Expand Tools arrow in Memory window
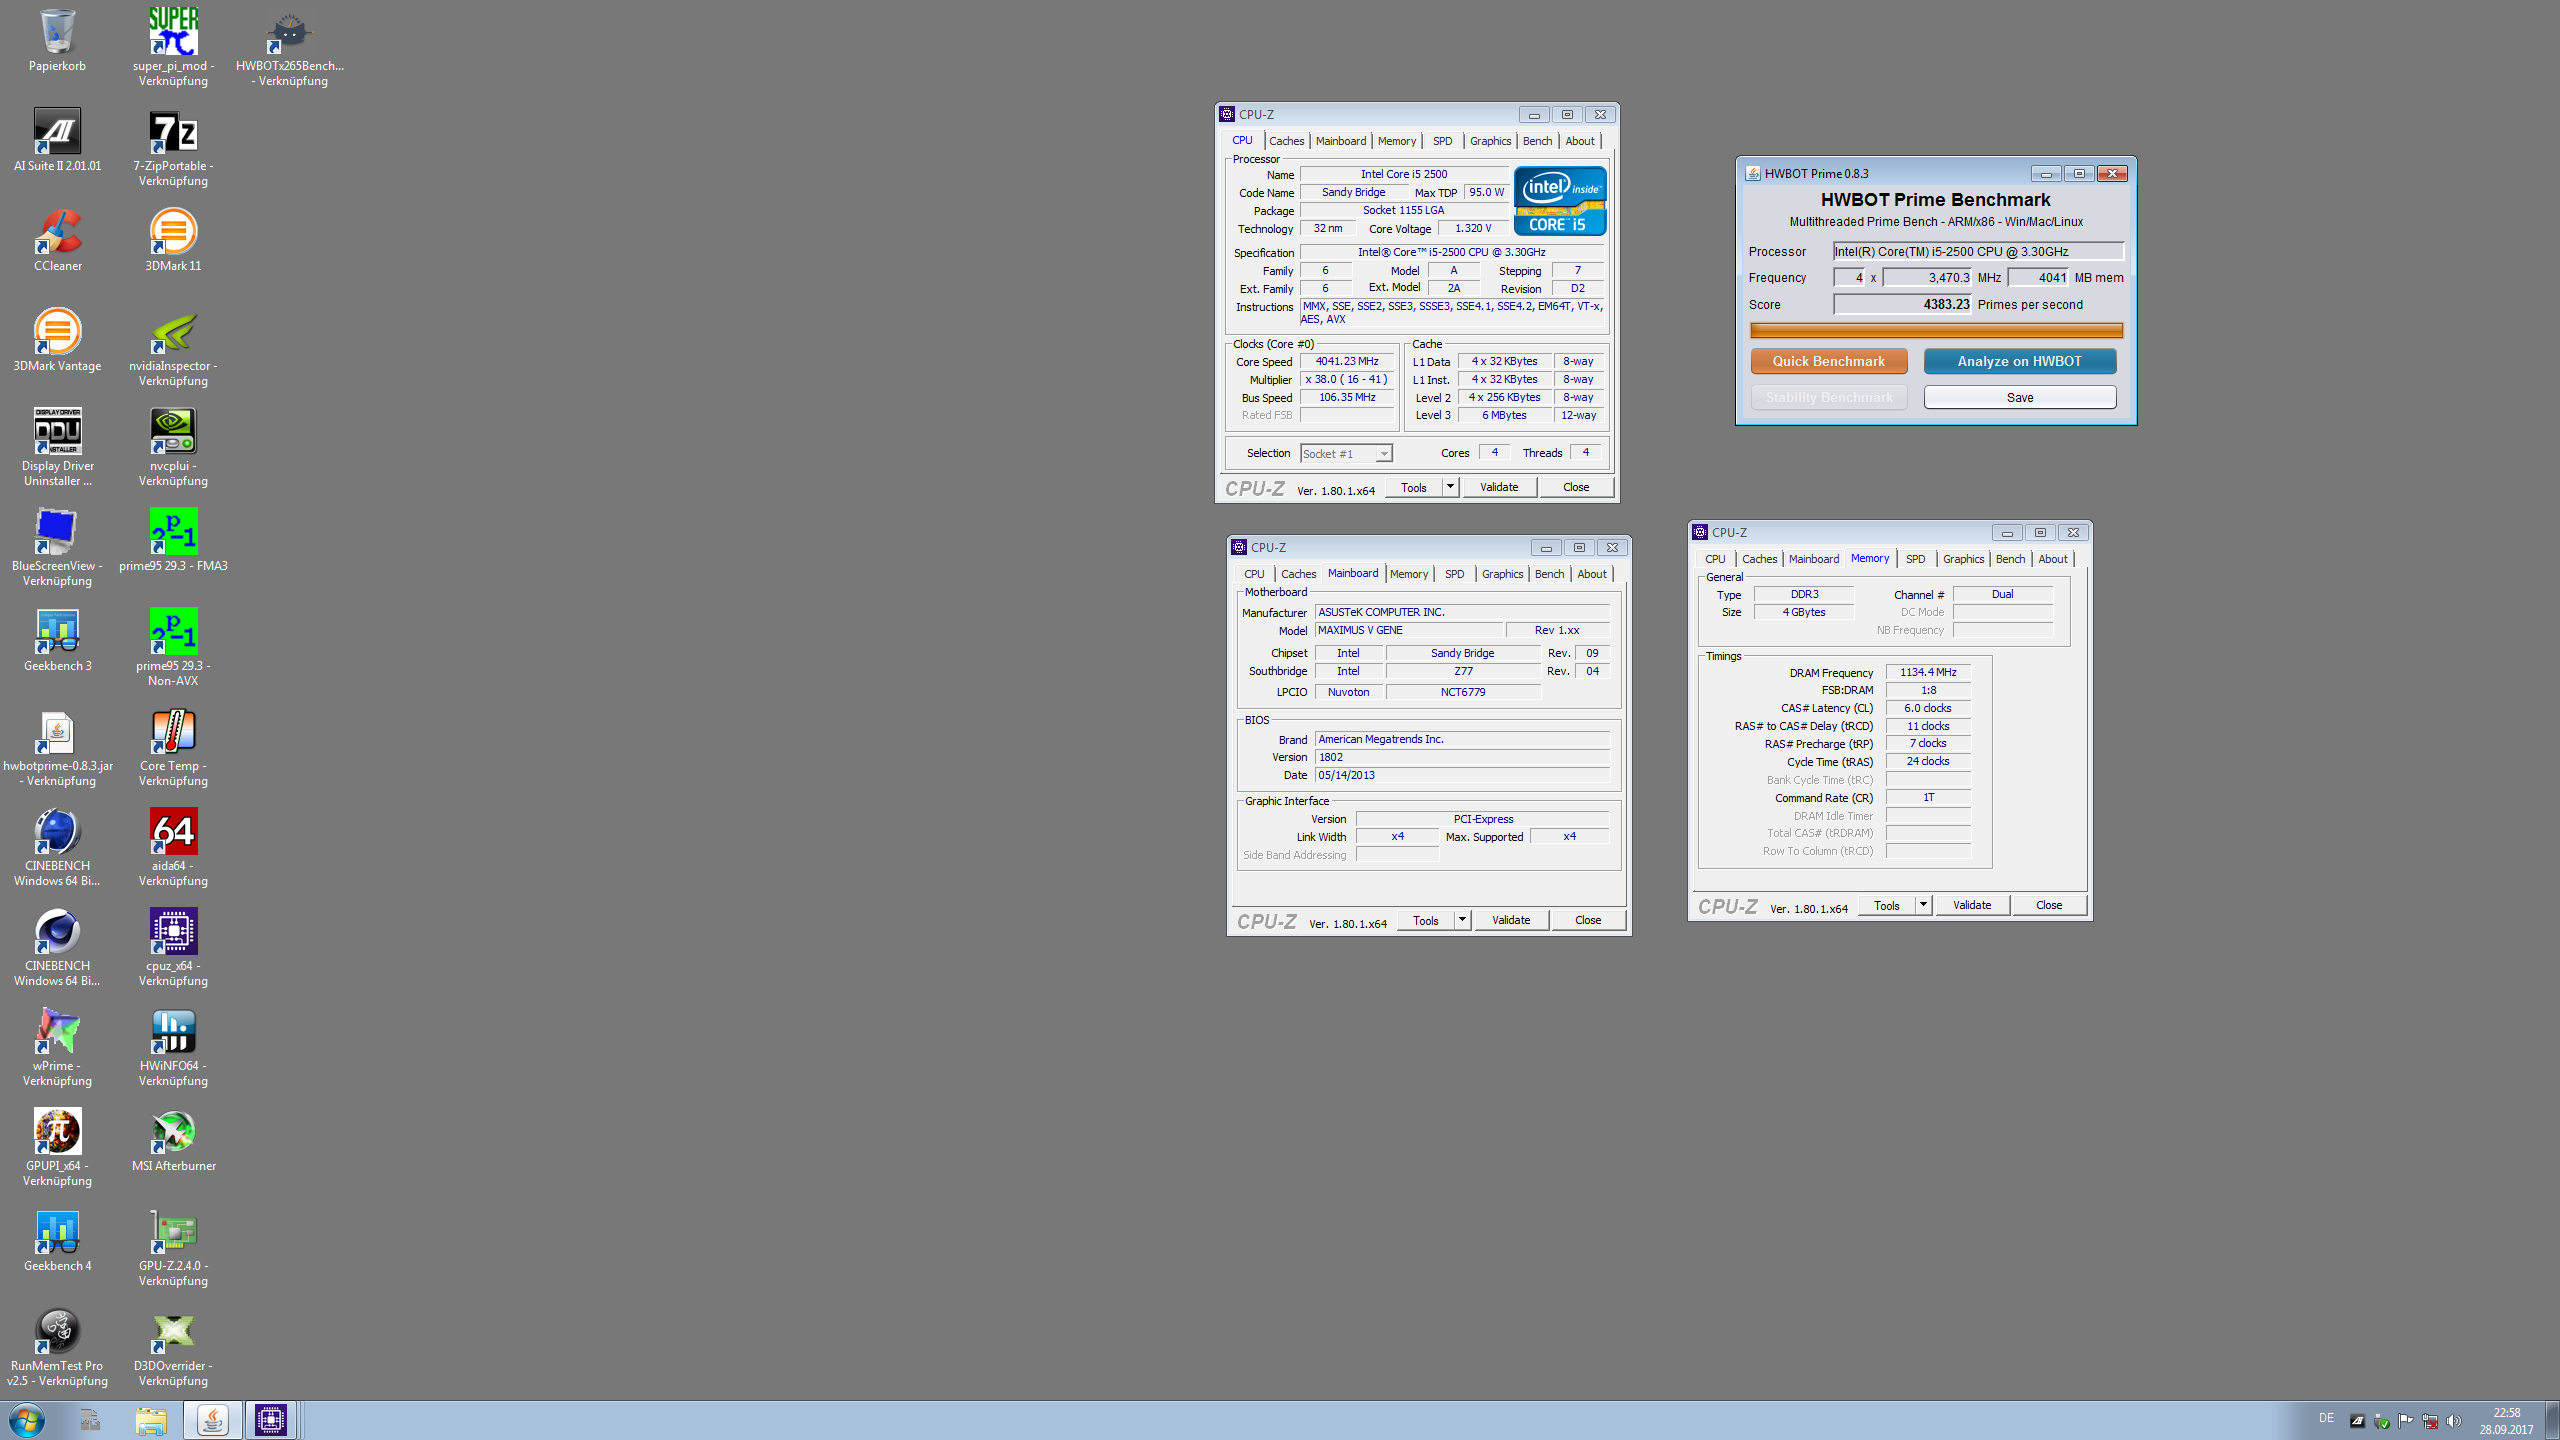The height and width of the screenshot is (1440, 2560). pyautogui.click(x=1923, y=905)
